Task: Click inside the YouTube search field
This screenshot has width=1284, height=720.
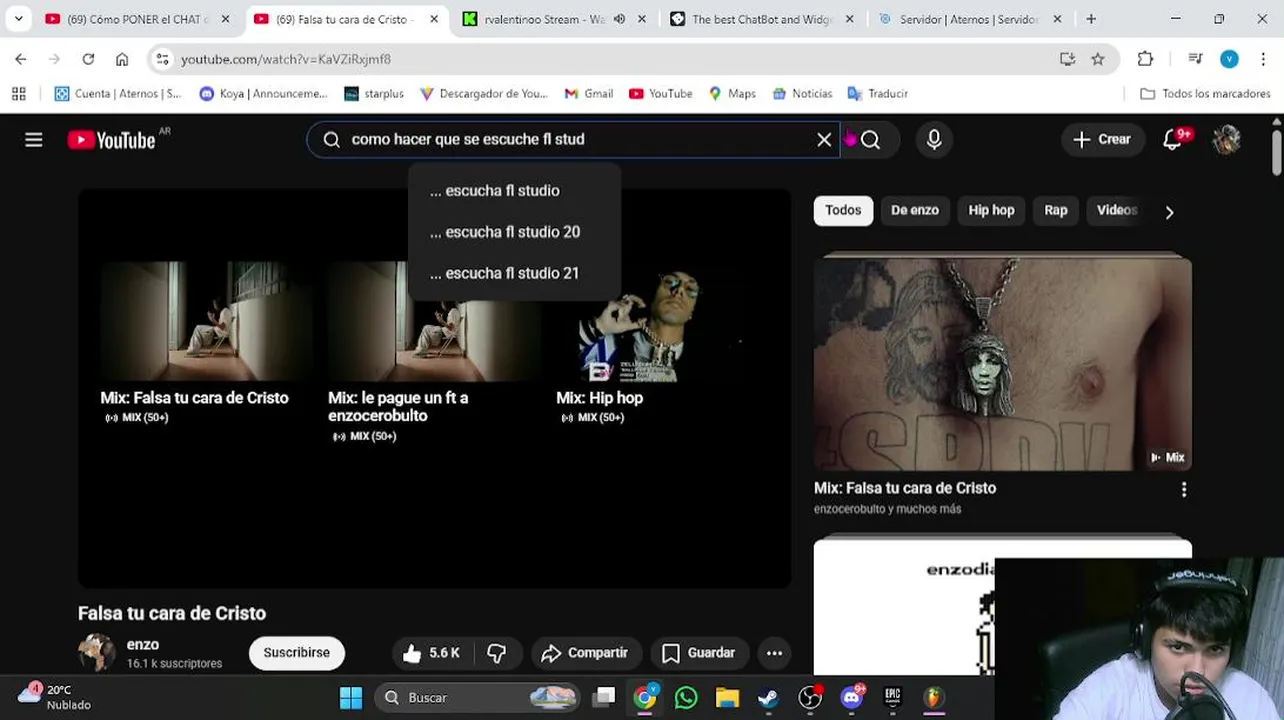Action: (x=575, y=140)
